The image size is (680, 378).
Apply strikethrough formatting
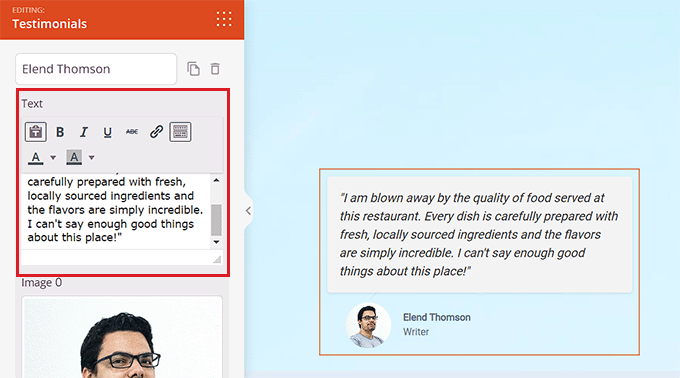click(x=132, y=132)
